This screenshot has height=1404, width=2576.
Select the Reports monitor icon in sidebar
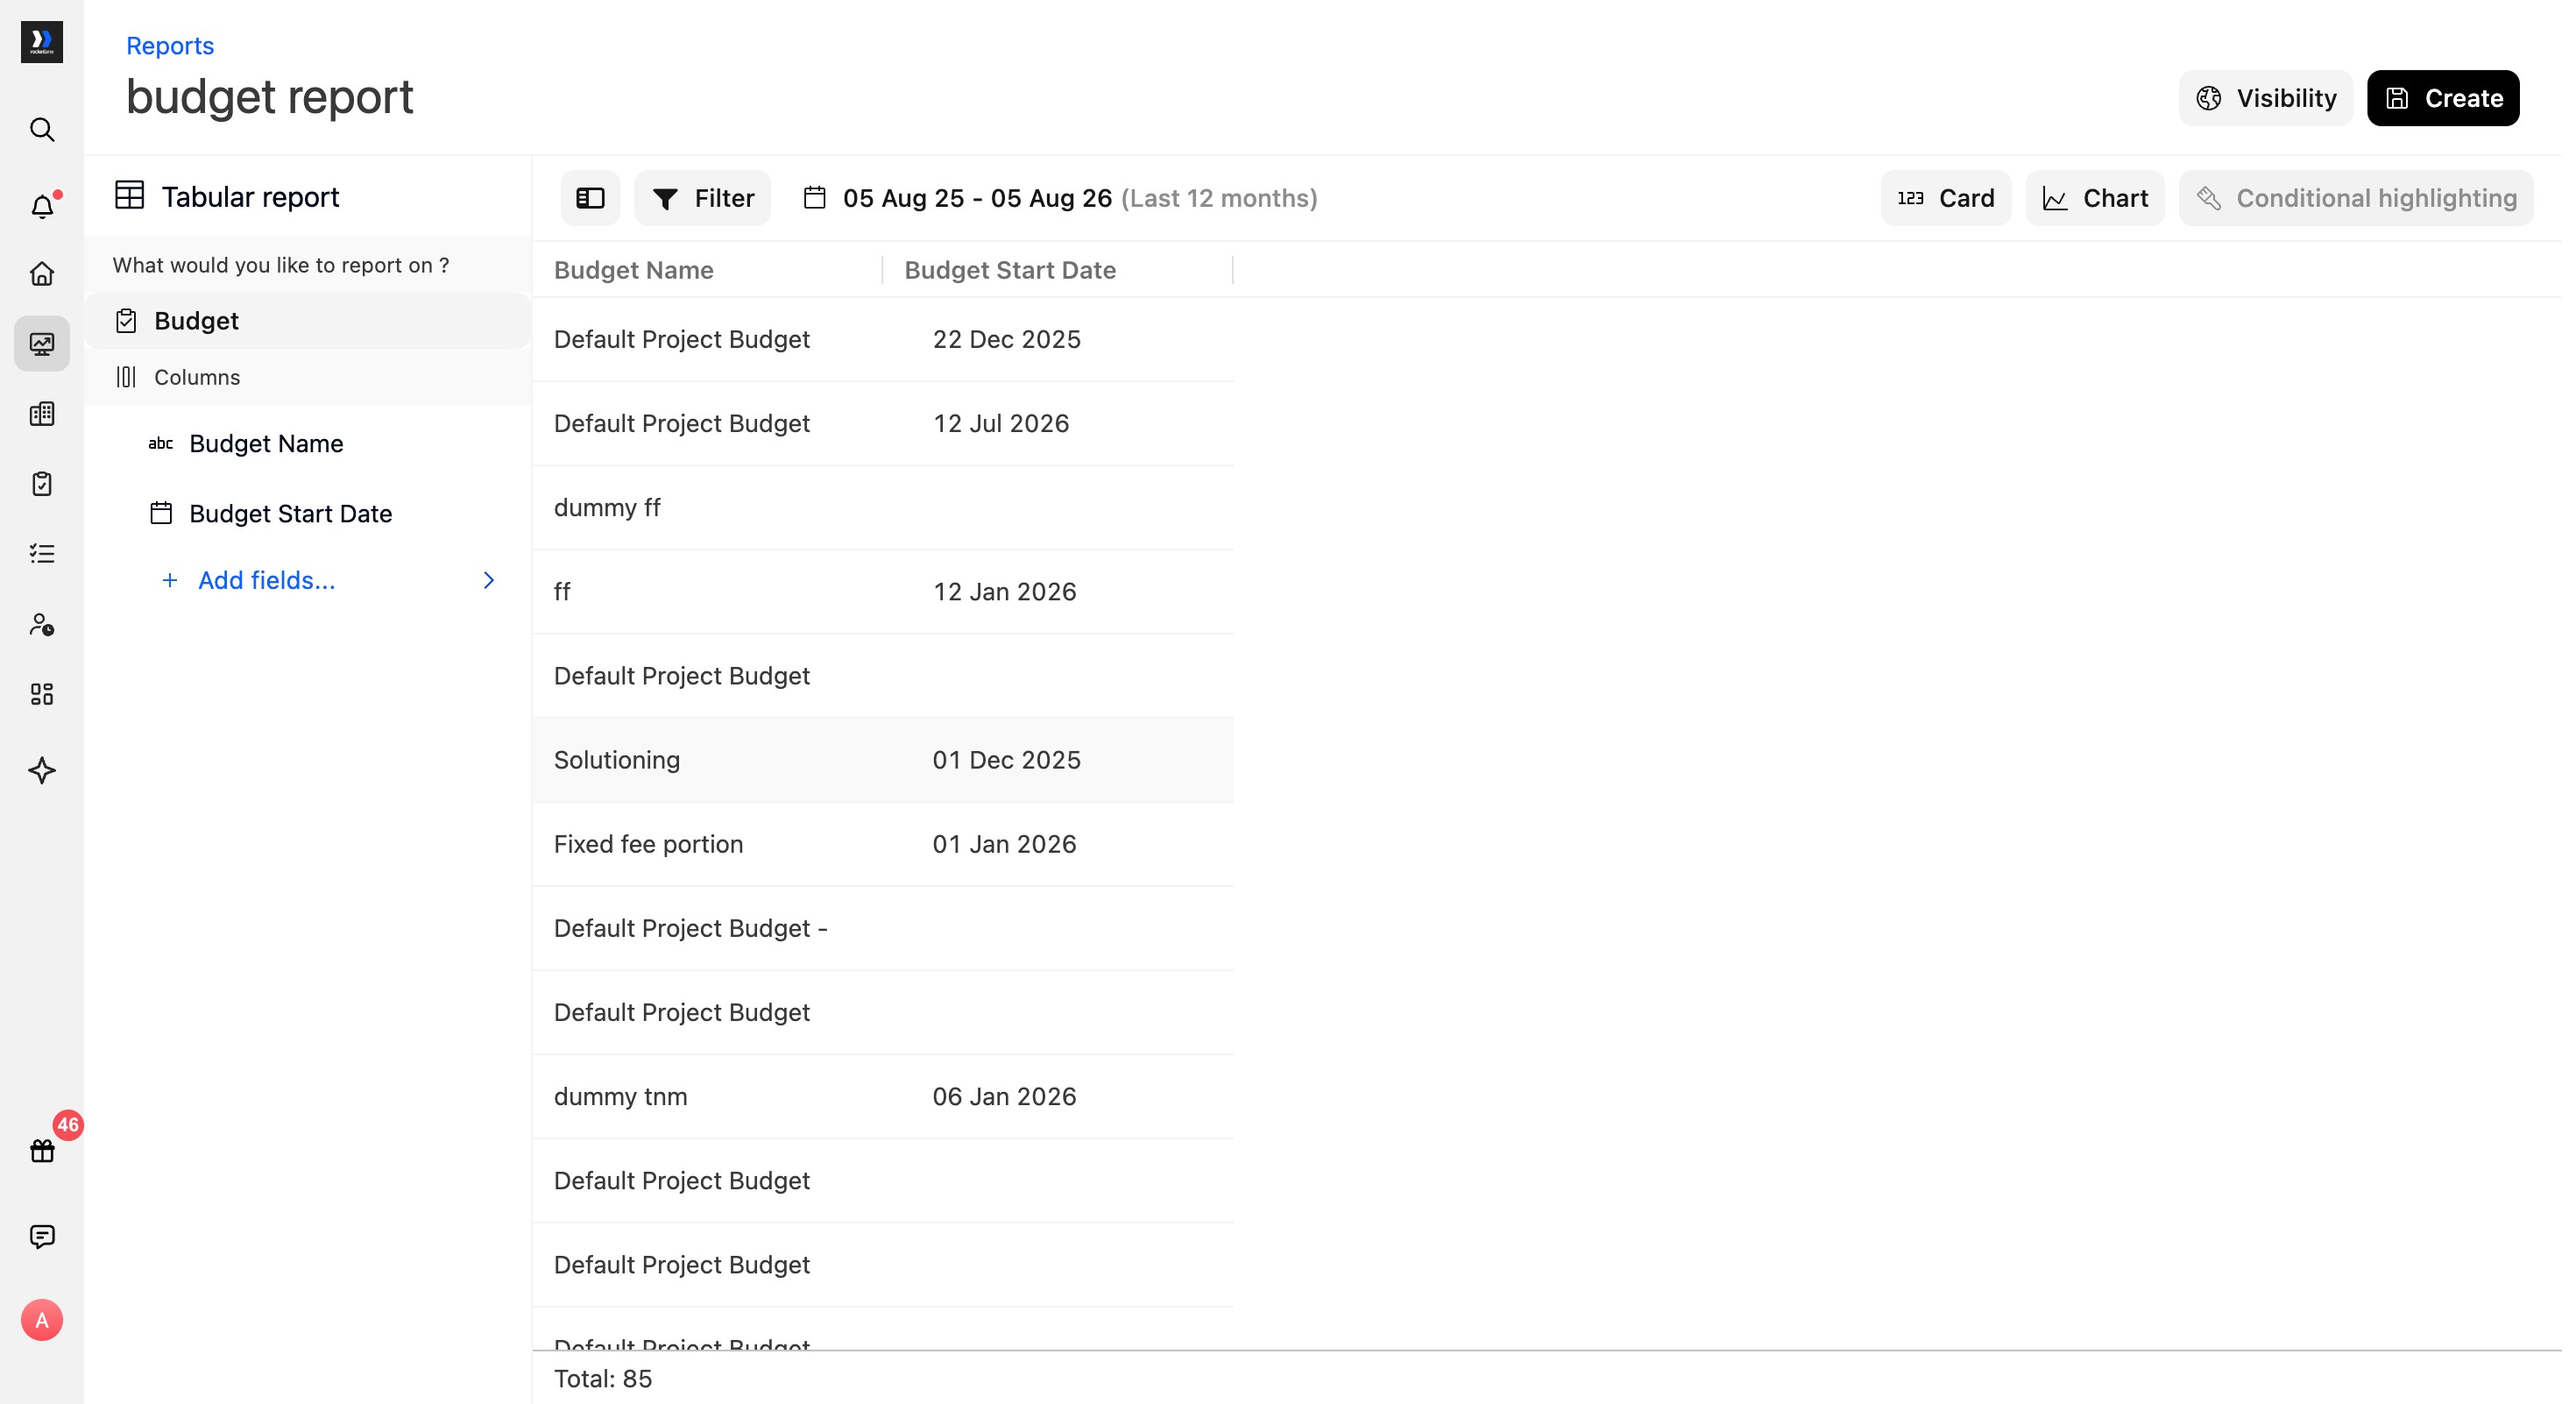tap(42, 344)
